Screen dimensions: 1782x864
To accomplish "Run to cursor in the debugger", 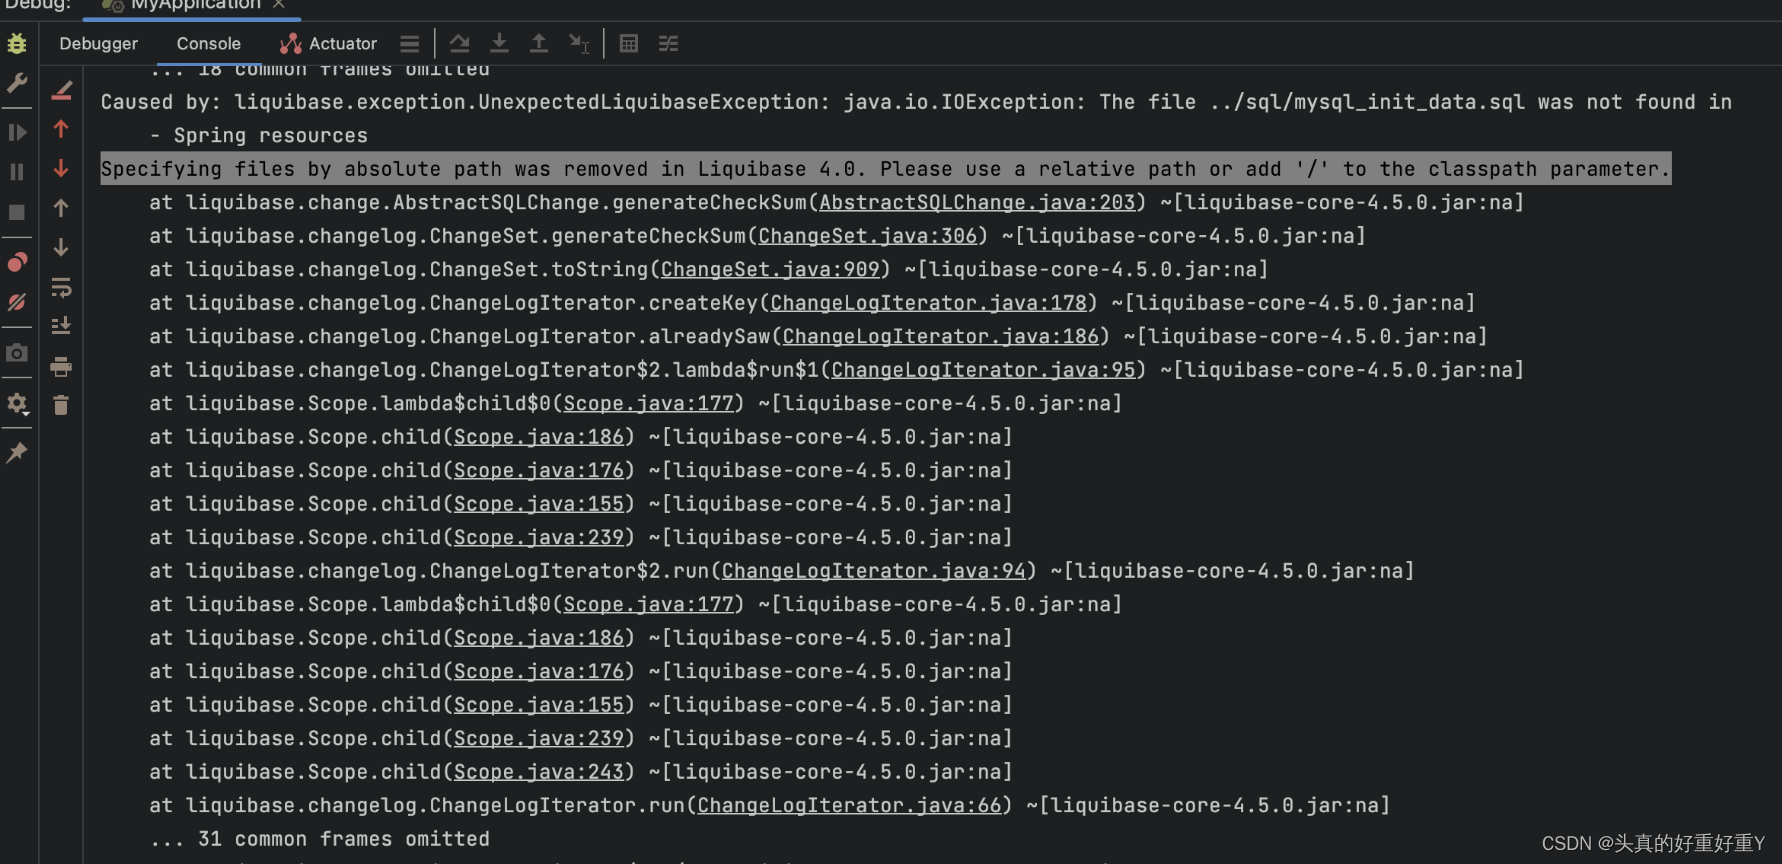I will [x=579, y=43].
